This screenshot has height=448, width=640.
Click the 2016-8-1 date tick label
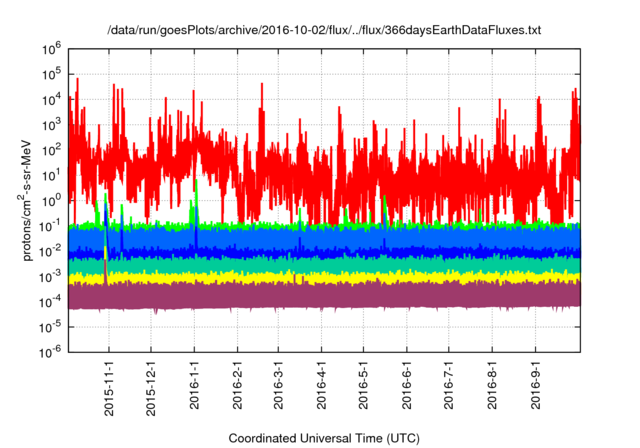click(x=492, y=385)
